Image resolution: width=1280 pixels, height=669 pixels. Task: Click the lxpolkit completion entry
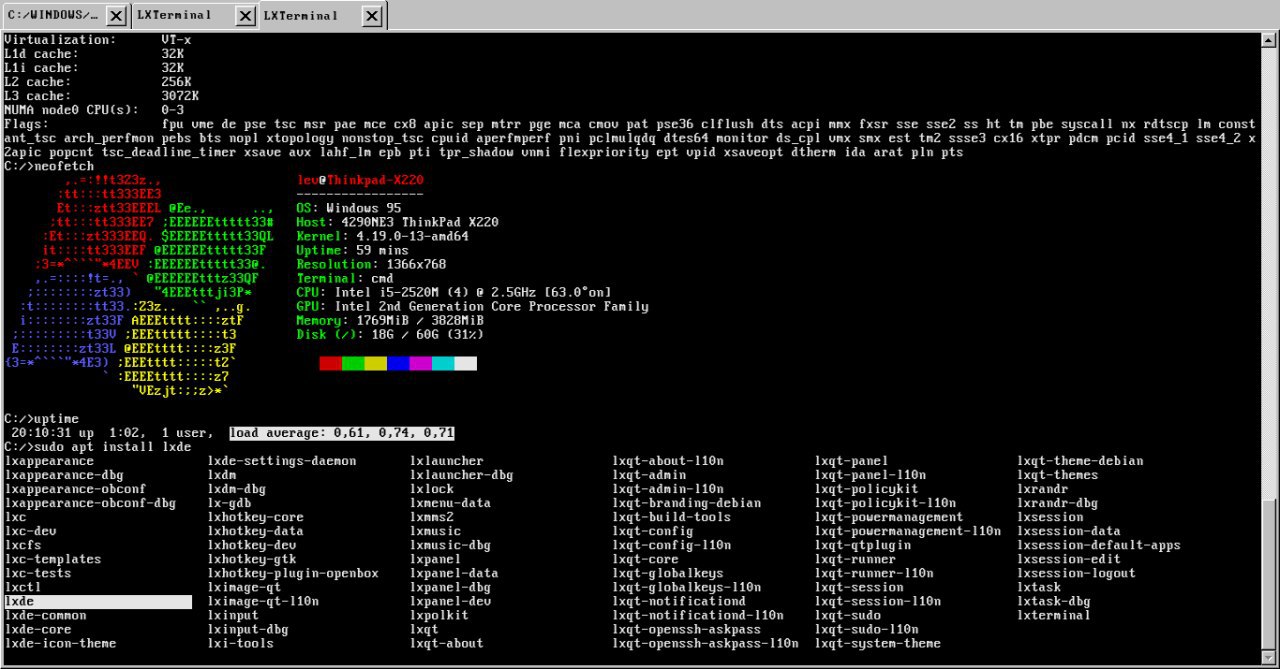440,615
